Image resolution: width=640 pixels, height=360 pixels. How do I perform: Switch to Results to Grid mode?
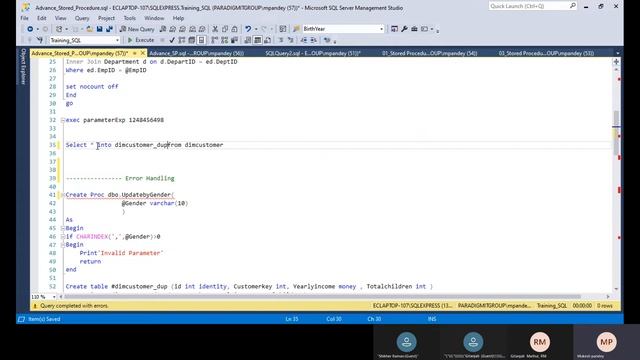(x=258, y=40)
